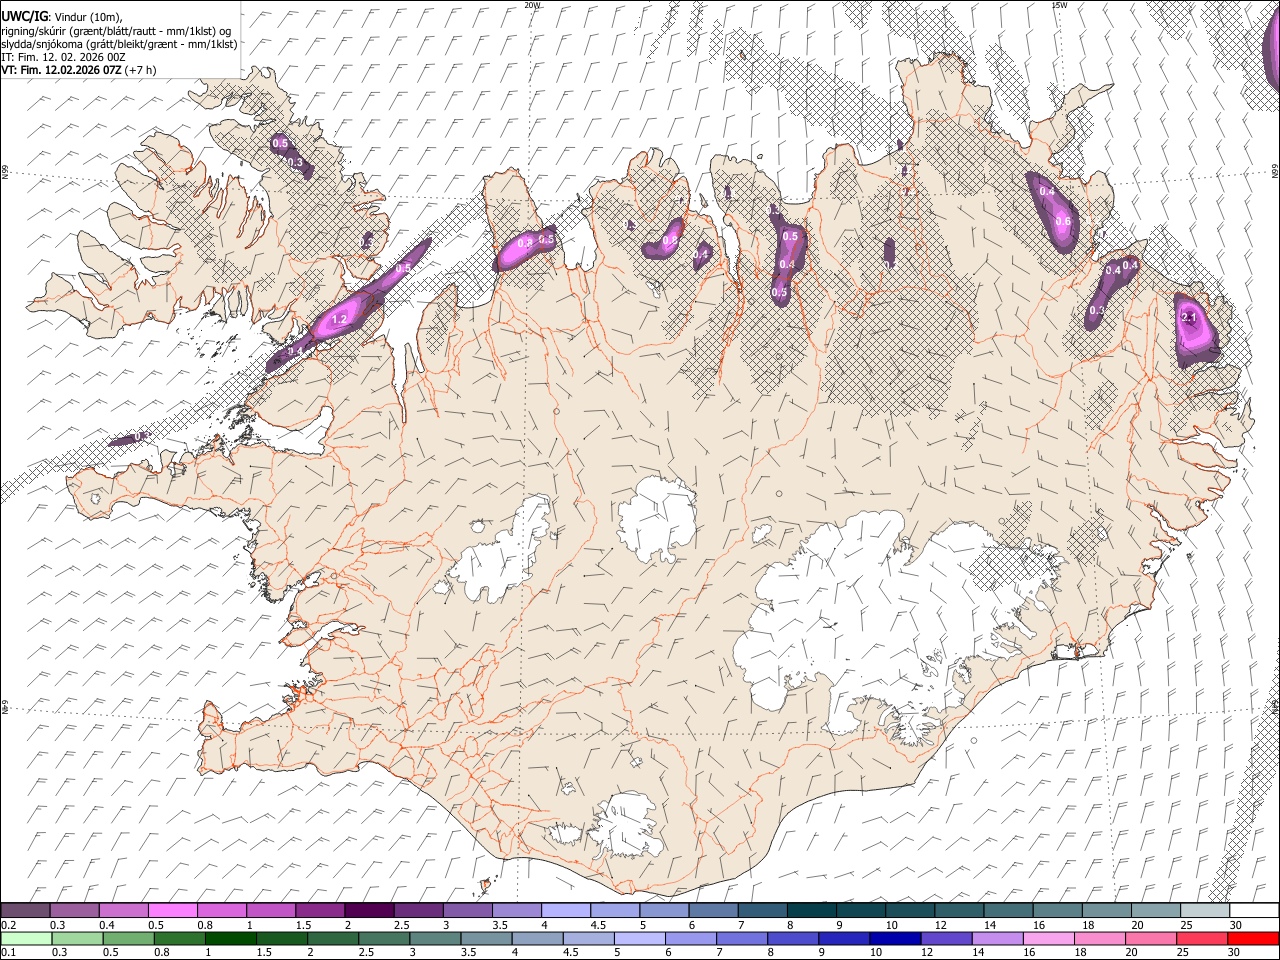Click the 'IT: Fim. 12. 02. 2026 00Z' line

tap(64, 57)
